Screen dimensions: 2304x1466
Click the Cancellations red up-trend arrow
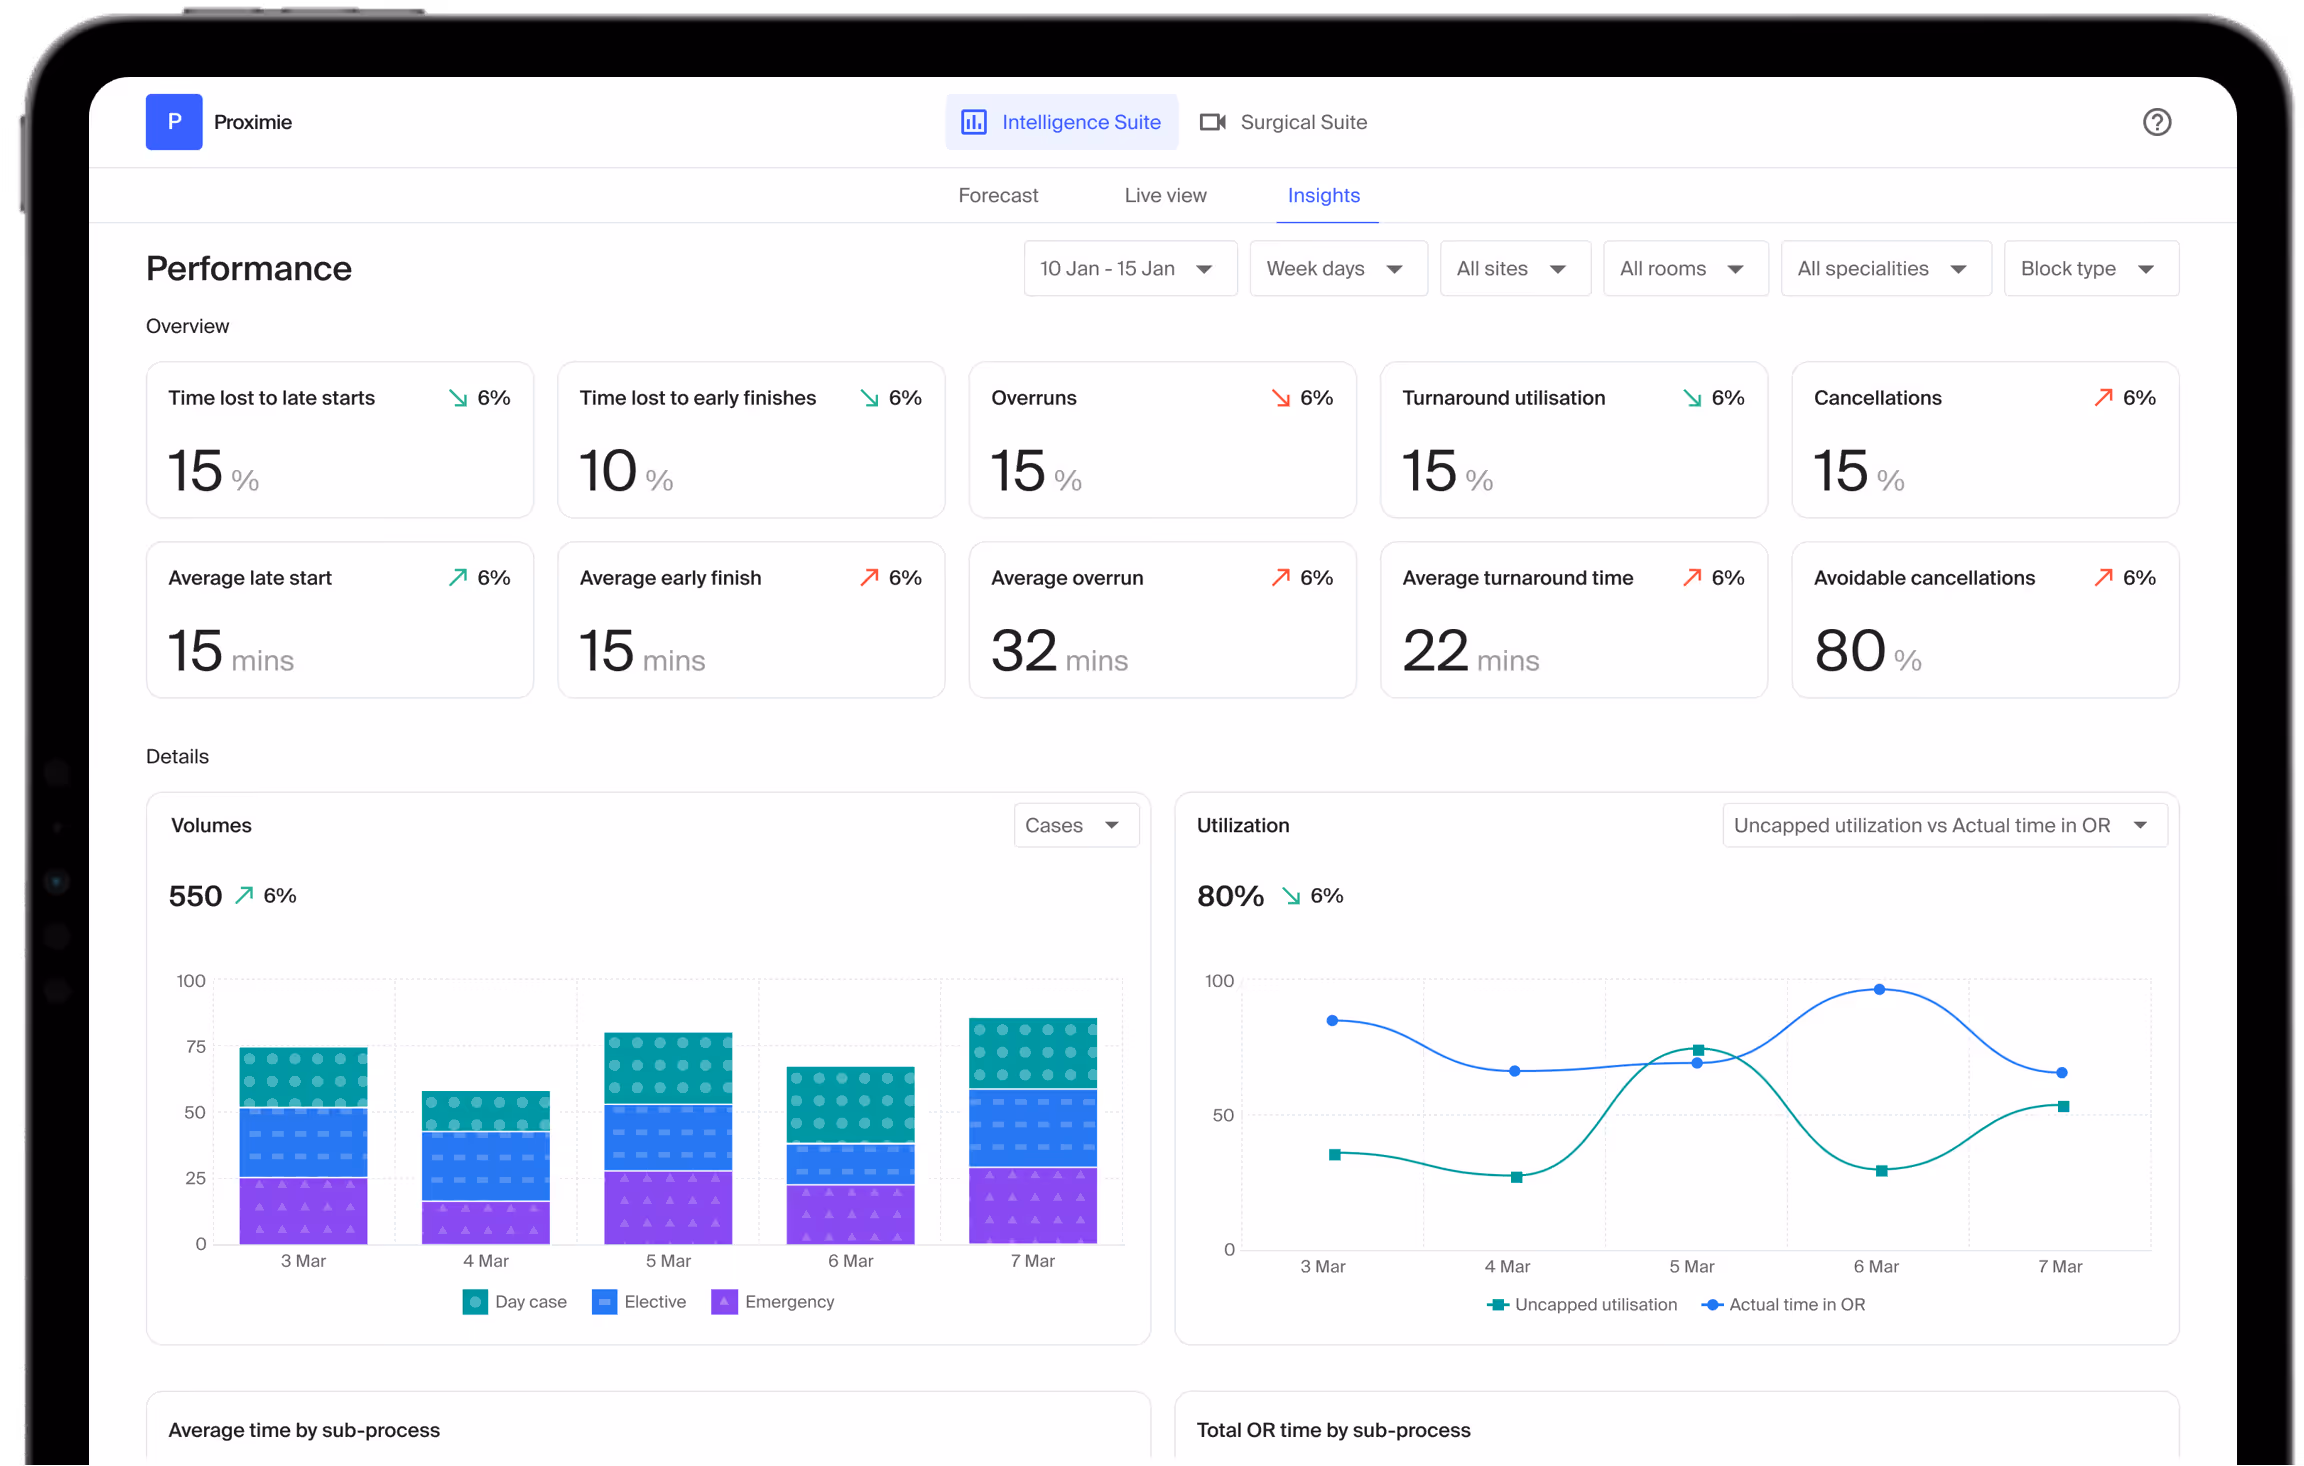click(2103, 398)
